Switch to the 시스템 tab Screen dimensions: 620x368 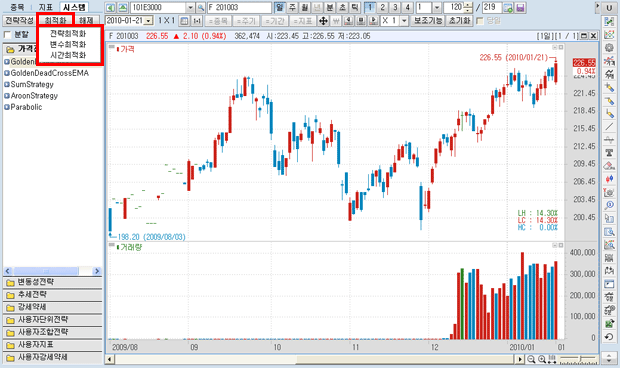click(x=74, y=7)
